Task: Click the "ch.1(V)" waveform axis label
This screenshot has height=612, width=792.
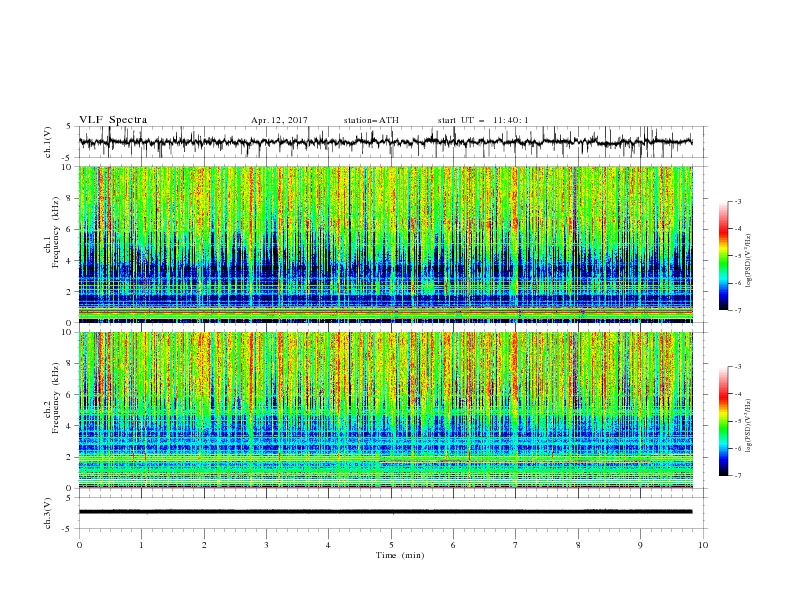Action: coord(48,142)
